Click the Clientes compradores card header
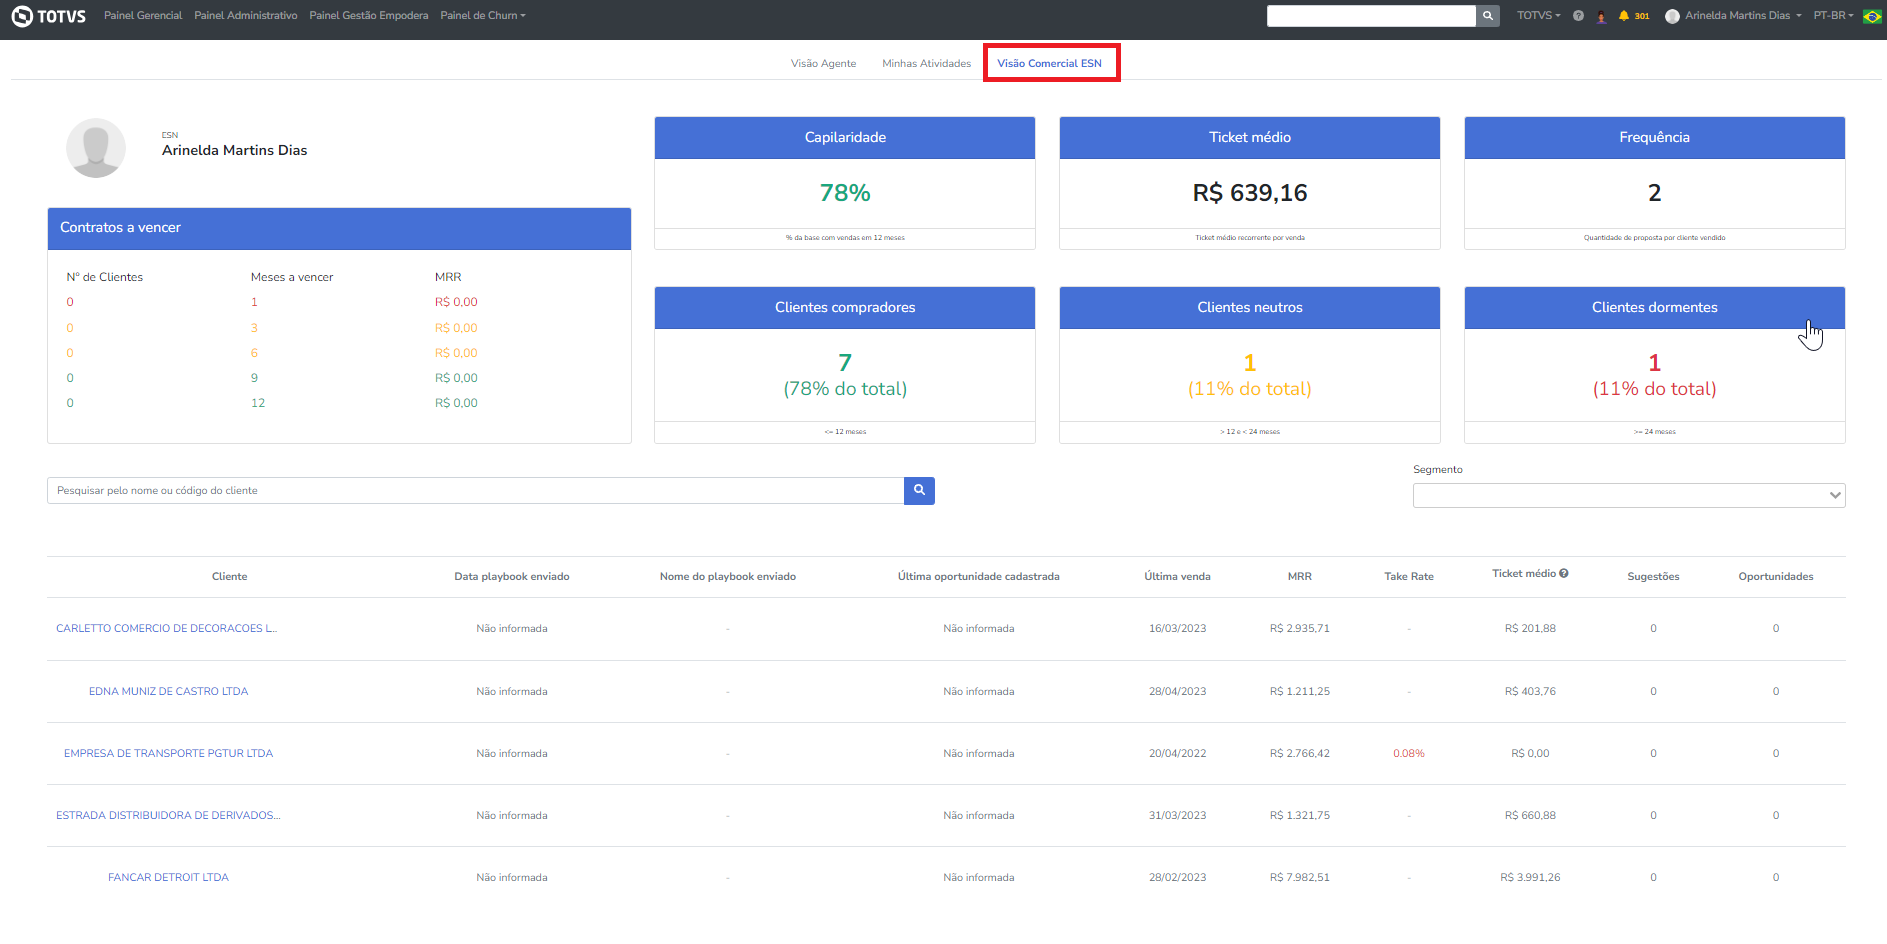Image resolution: width=1887 pixels, height=944 pixels. pyautogui.click(x=845, y=308)
